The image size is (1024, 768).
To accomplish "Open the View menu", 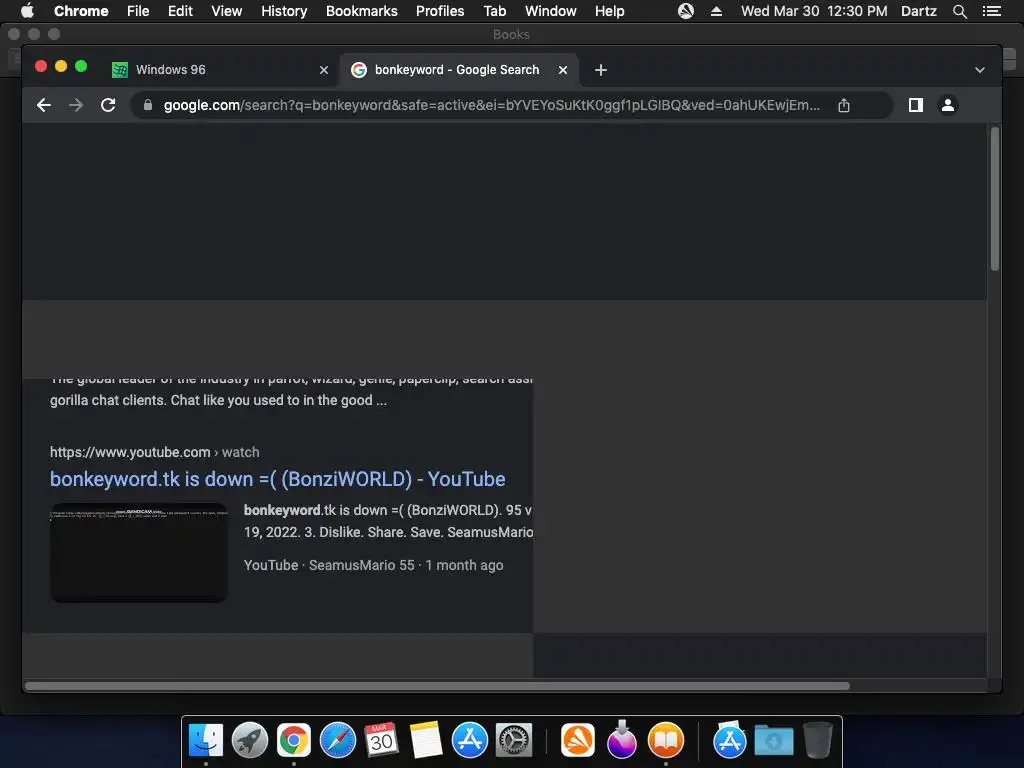I will (227, 11).
